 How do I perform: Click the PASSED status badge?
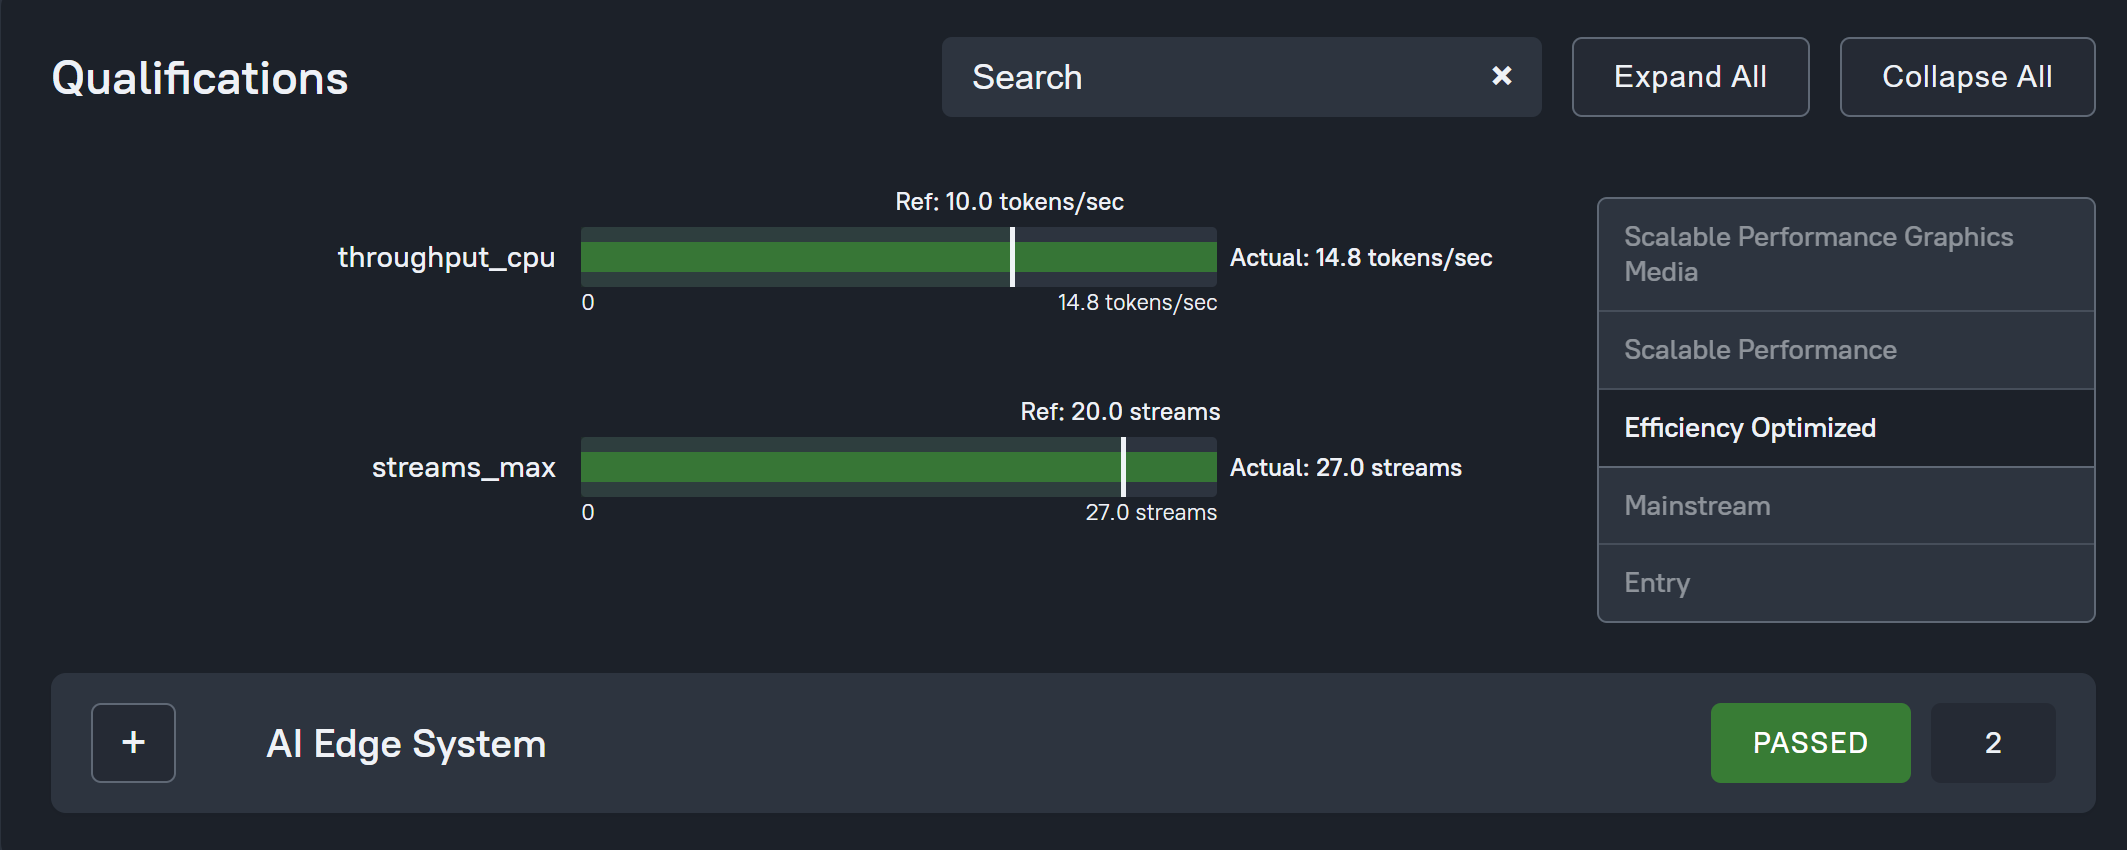(x=1810, y=743)
